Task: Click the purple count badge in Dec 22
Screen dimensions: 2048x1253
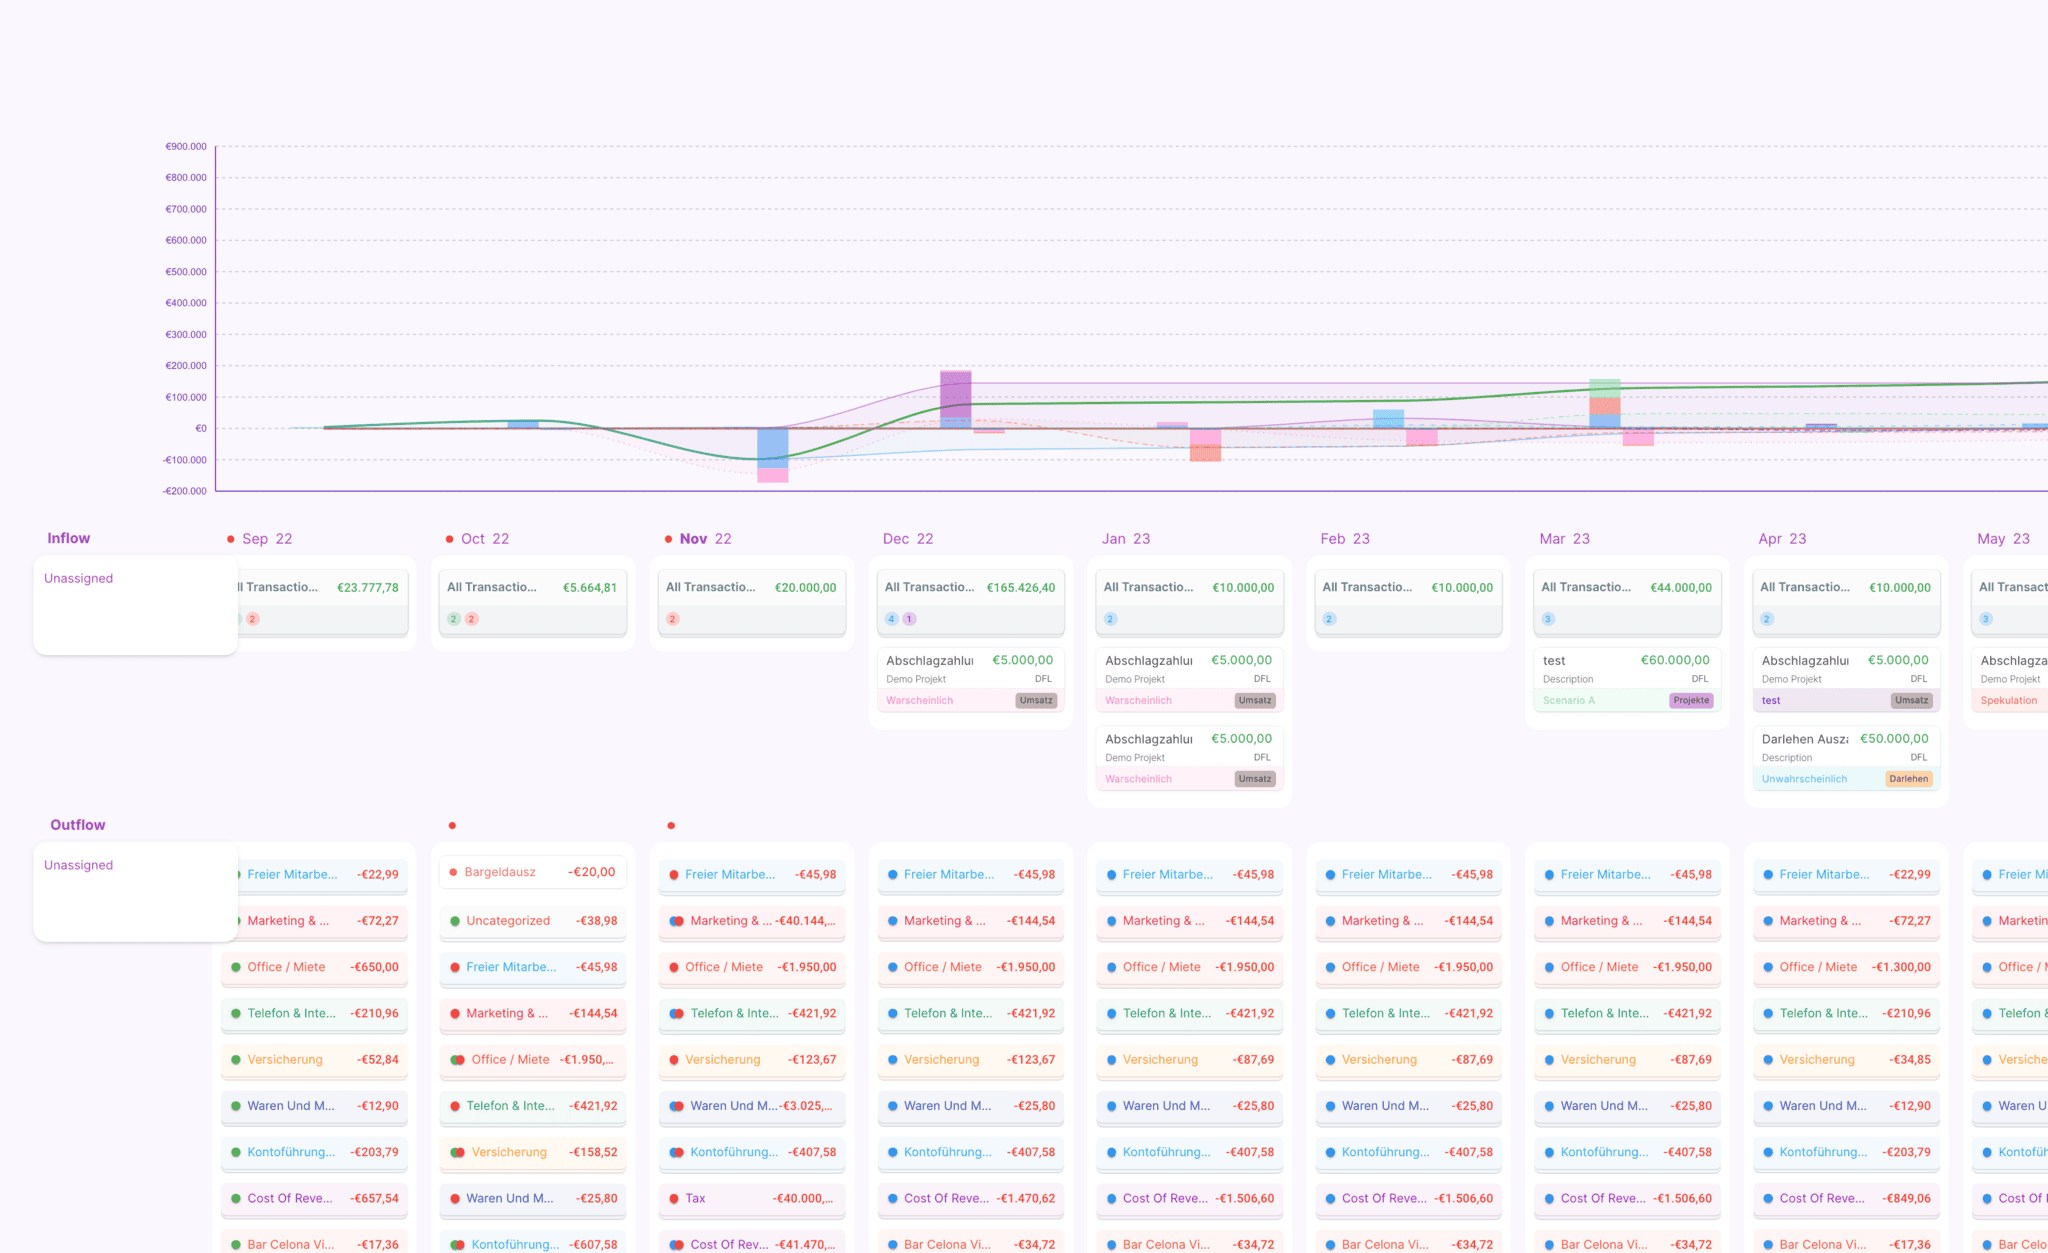Action: tap(909, 619)
